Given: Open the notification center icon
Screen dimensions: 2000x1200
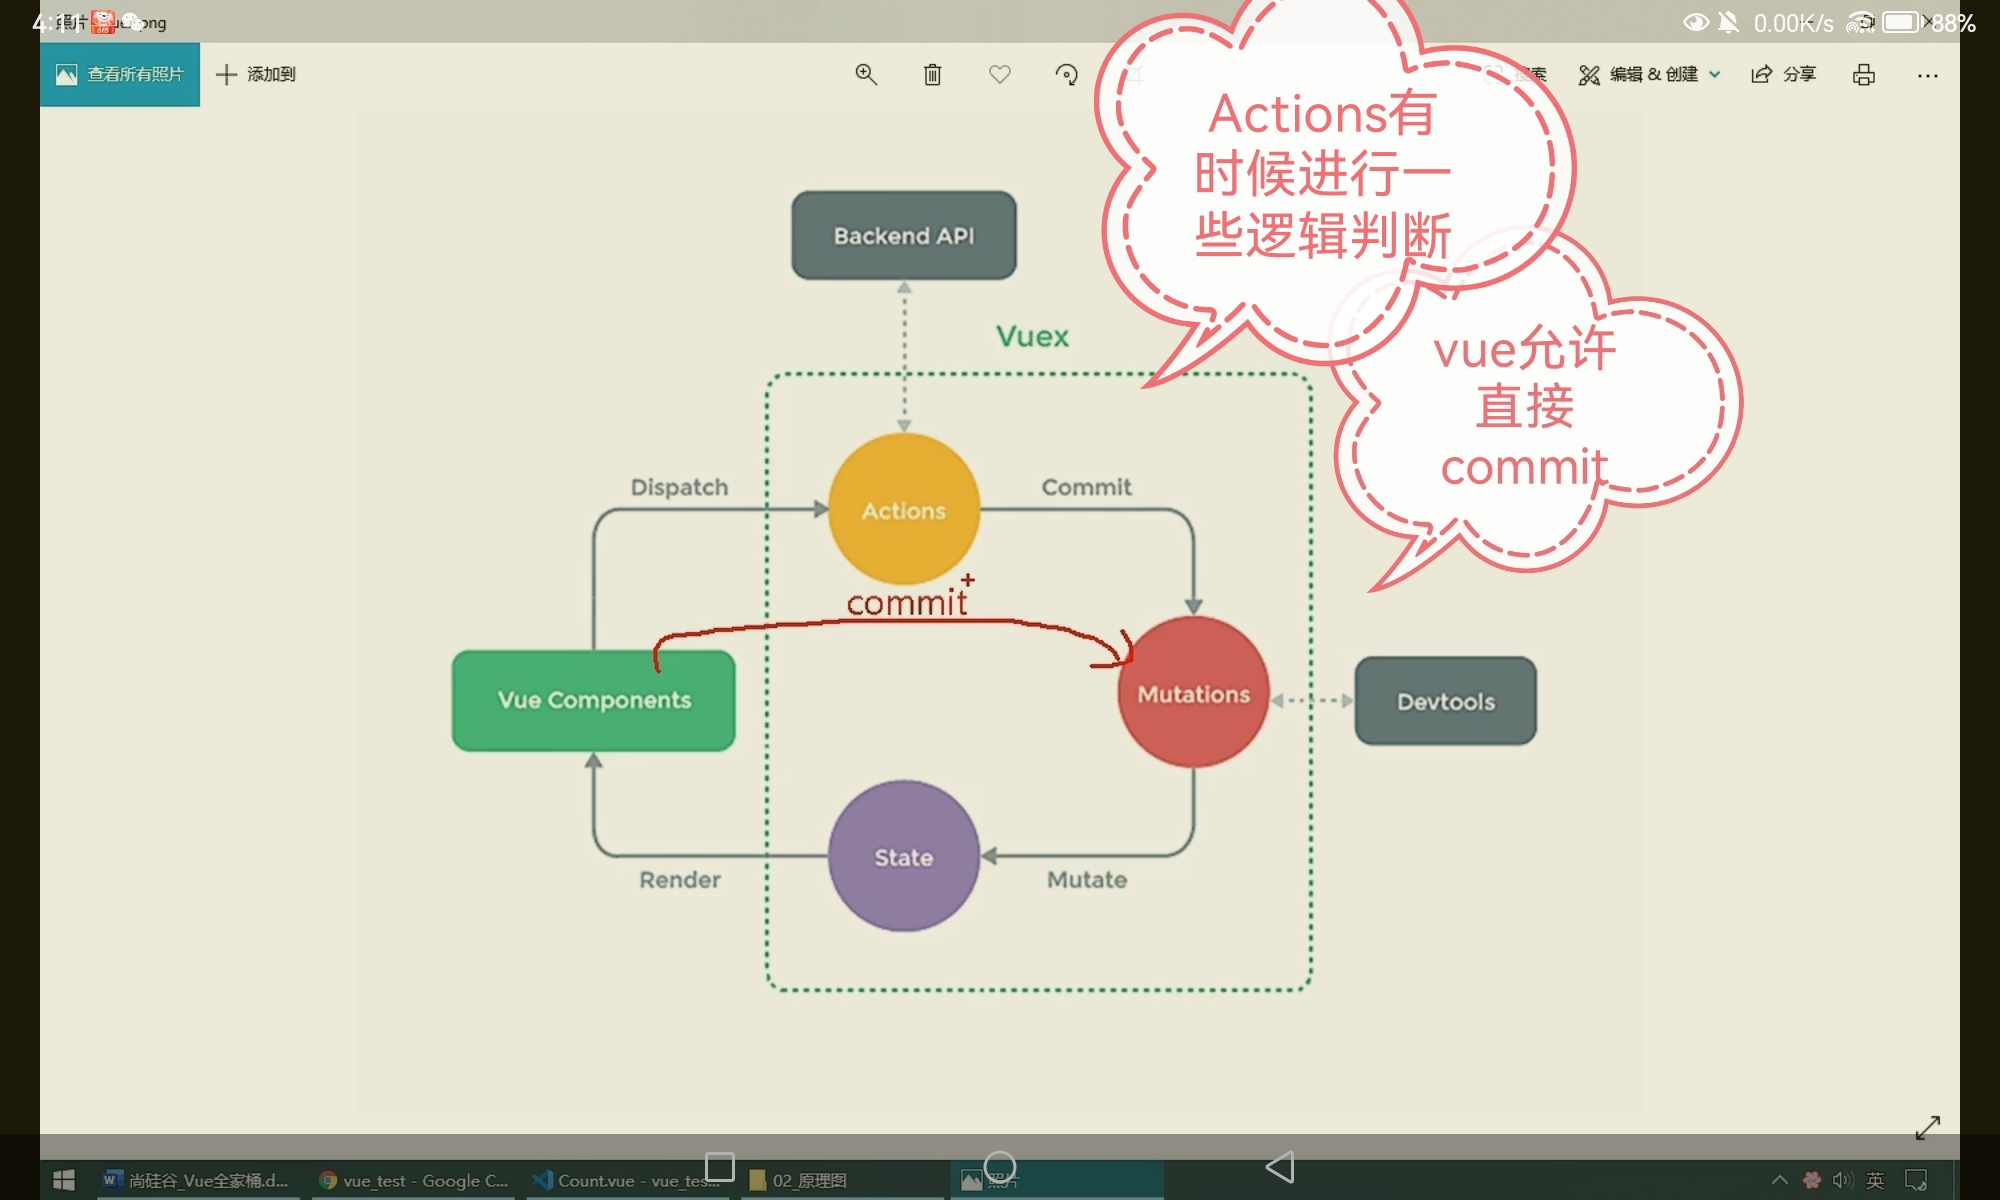Looking at the screenshot, I should click(1916, 1180).
